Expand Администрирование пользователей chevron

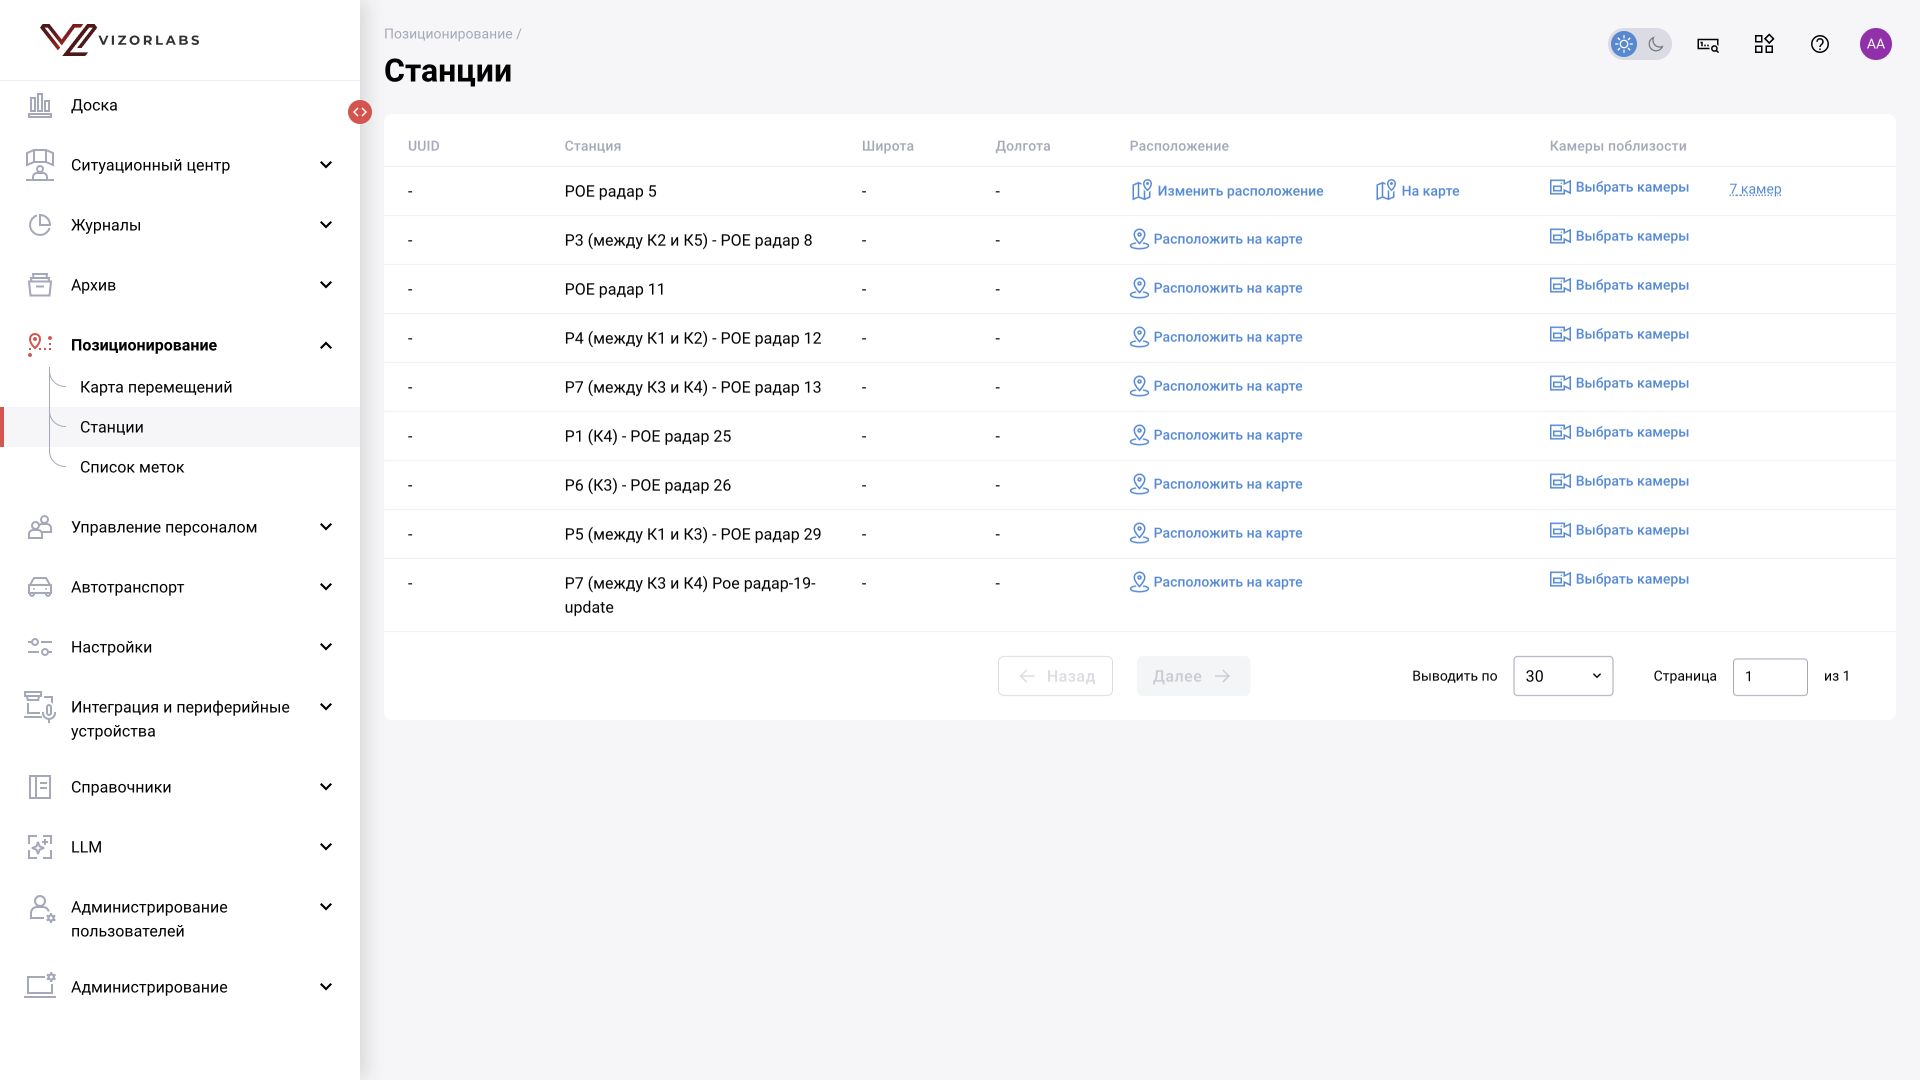pyautogui.click(x=326, y=907)
